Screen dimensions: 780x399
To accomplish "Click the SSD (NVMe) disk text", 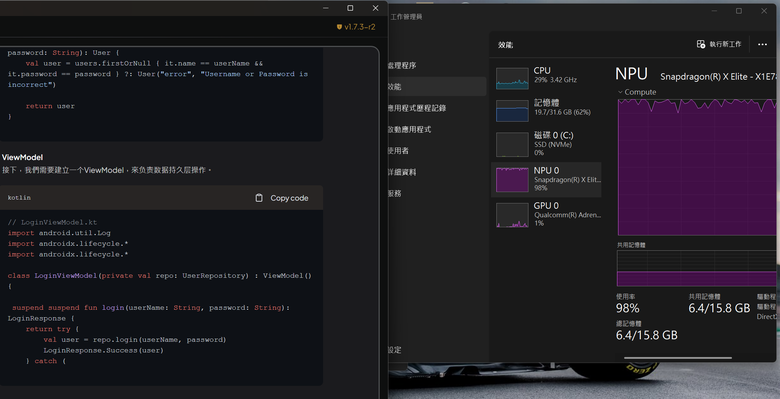I will tap(553, 145).
